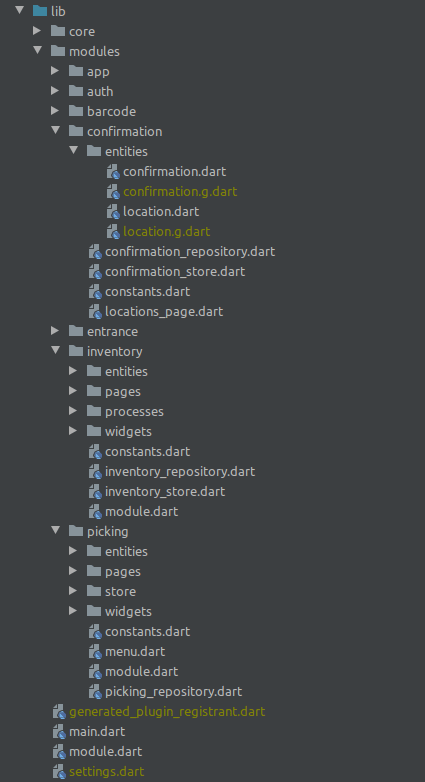
Task: Select confirmation_store.dart in the tree
Action: (x=175, y=271)
